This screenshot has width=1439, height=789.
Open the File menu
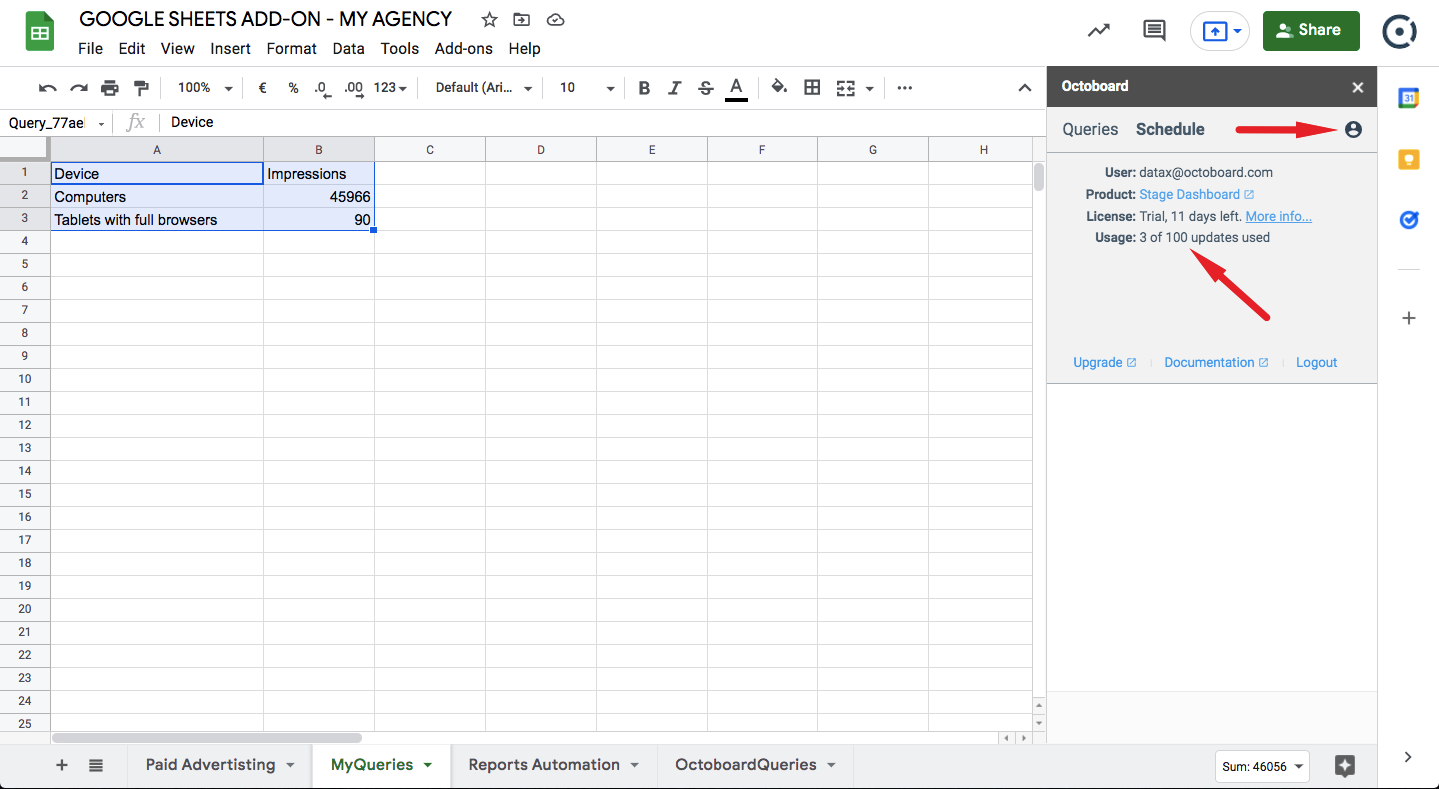[x=90, y=48]
